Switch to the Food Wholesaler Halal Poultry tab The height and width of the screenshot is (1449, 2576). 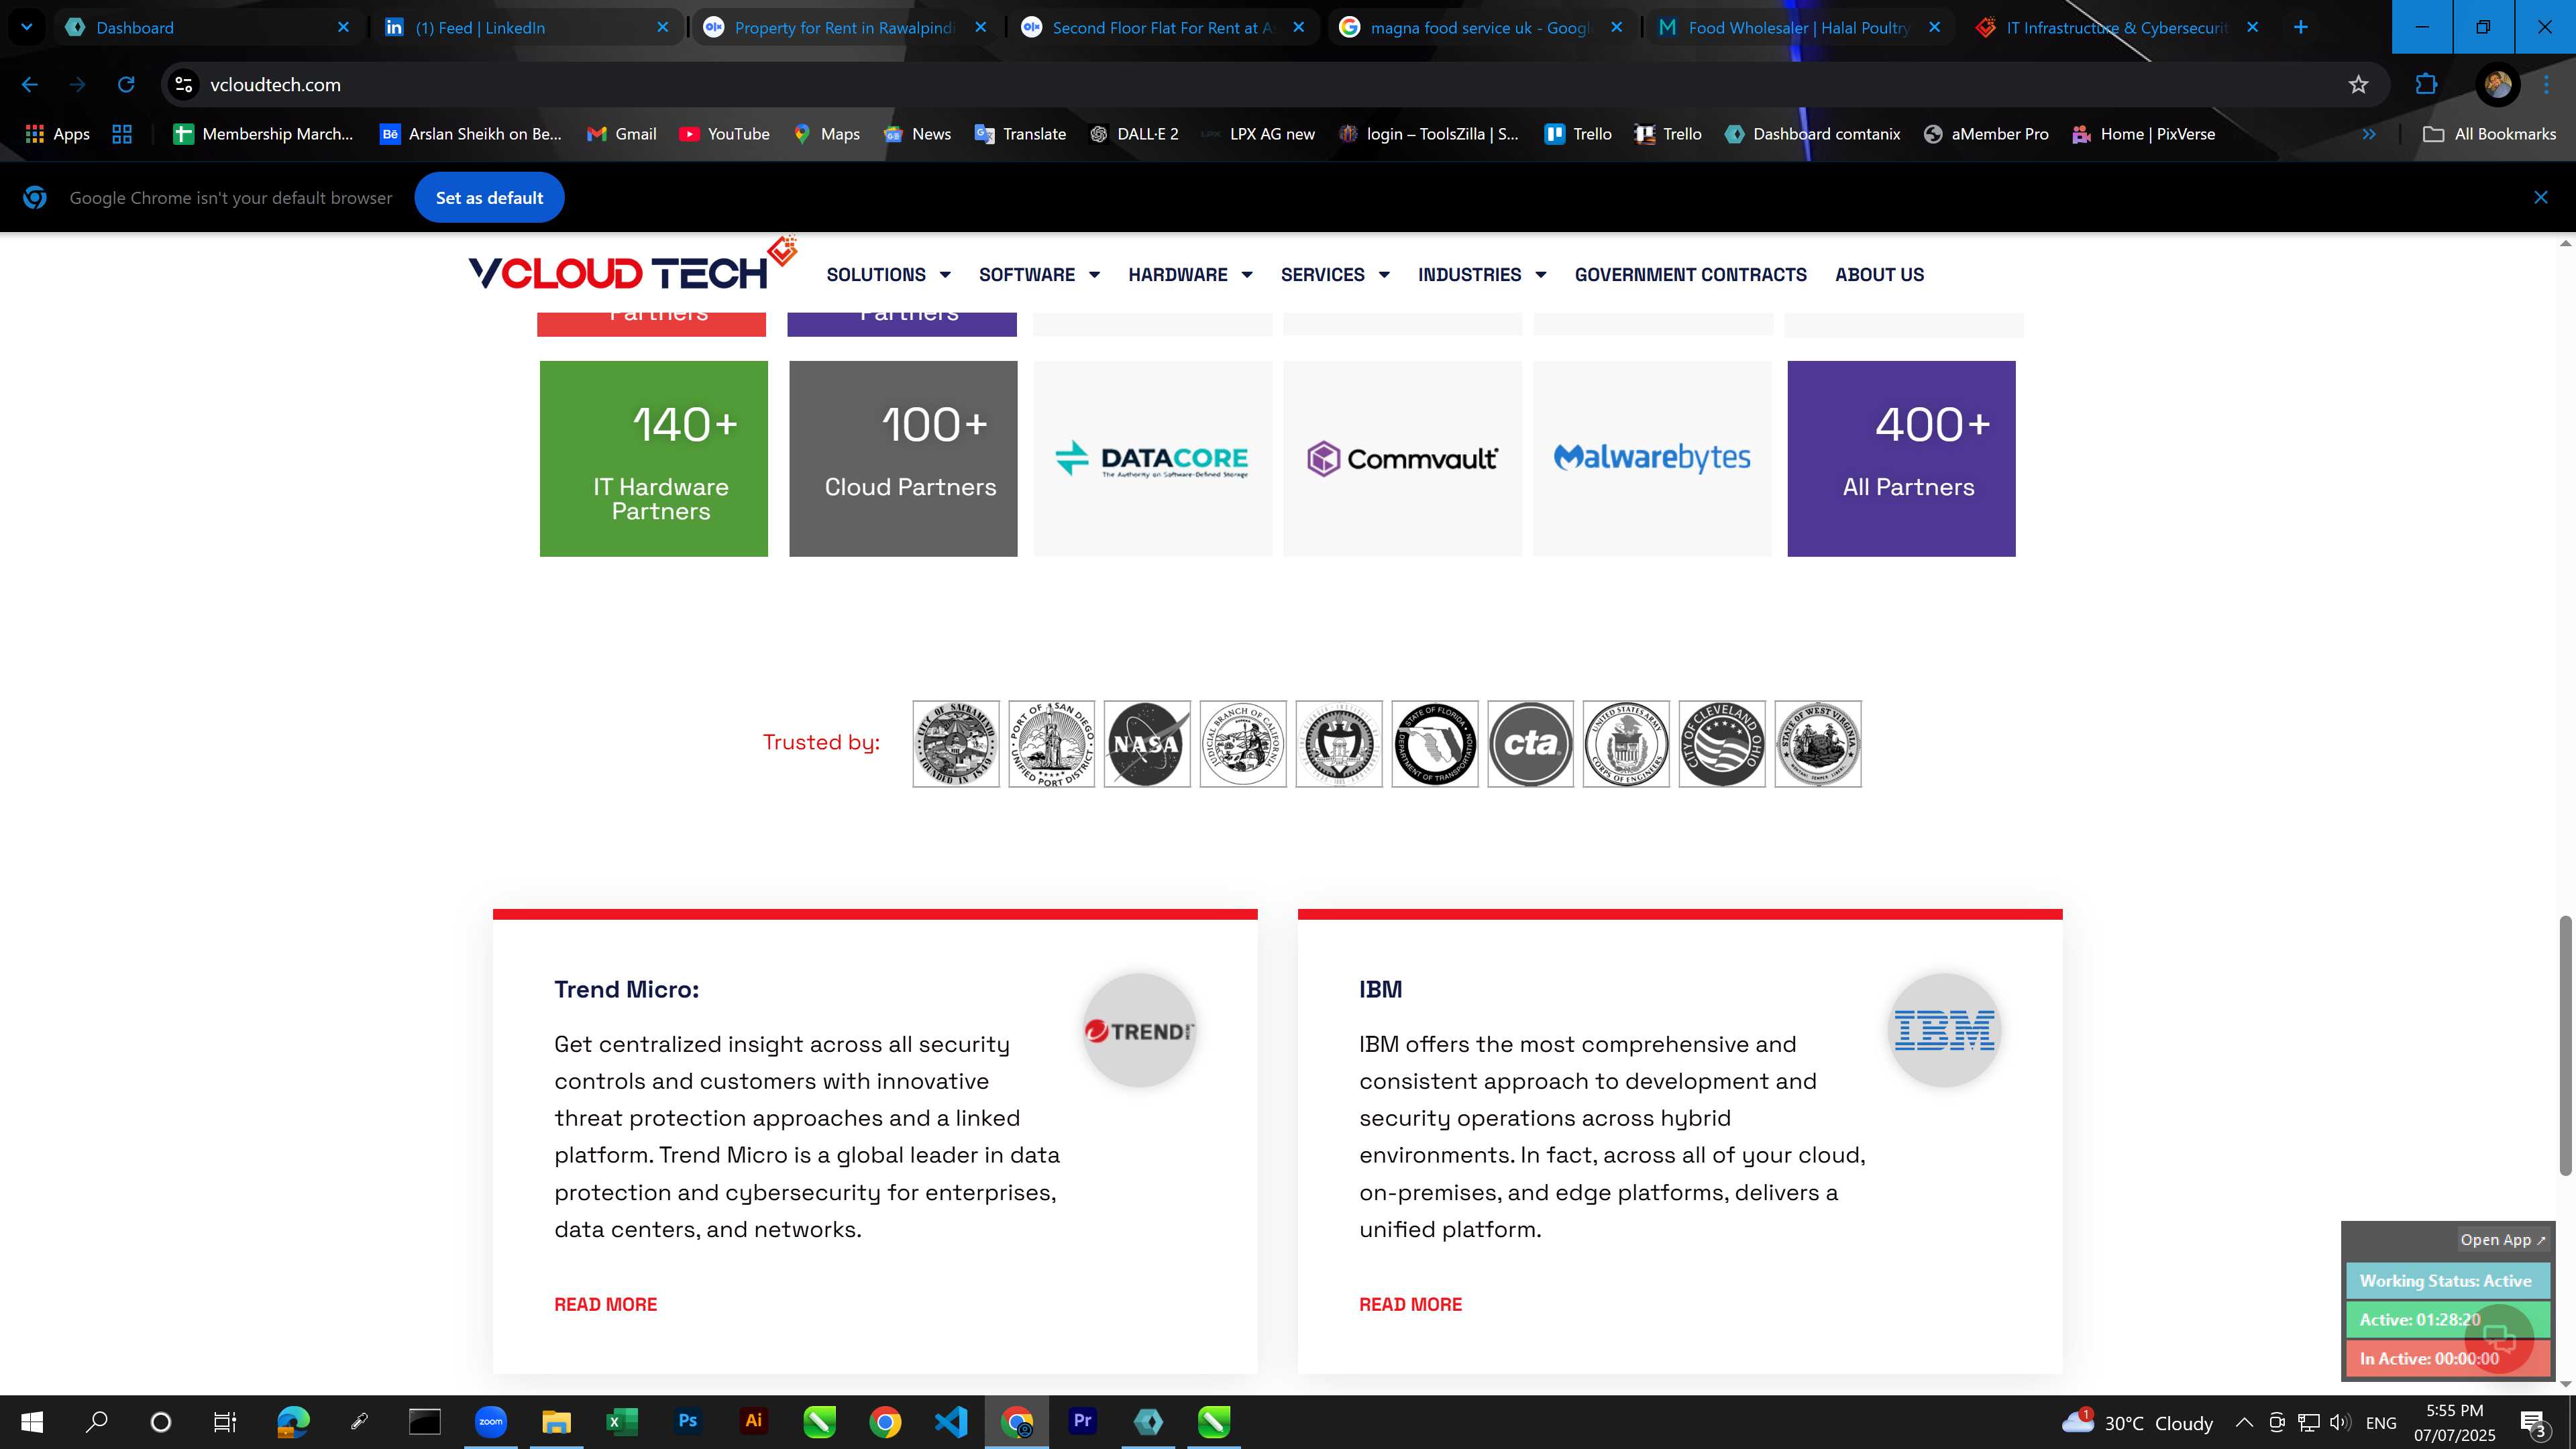(x=1798, y=27)
